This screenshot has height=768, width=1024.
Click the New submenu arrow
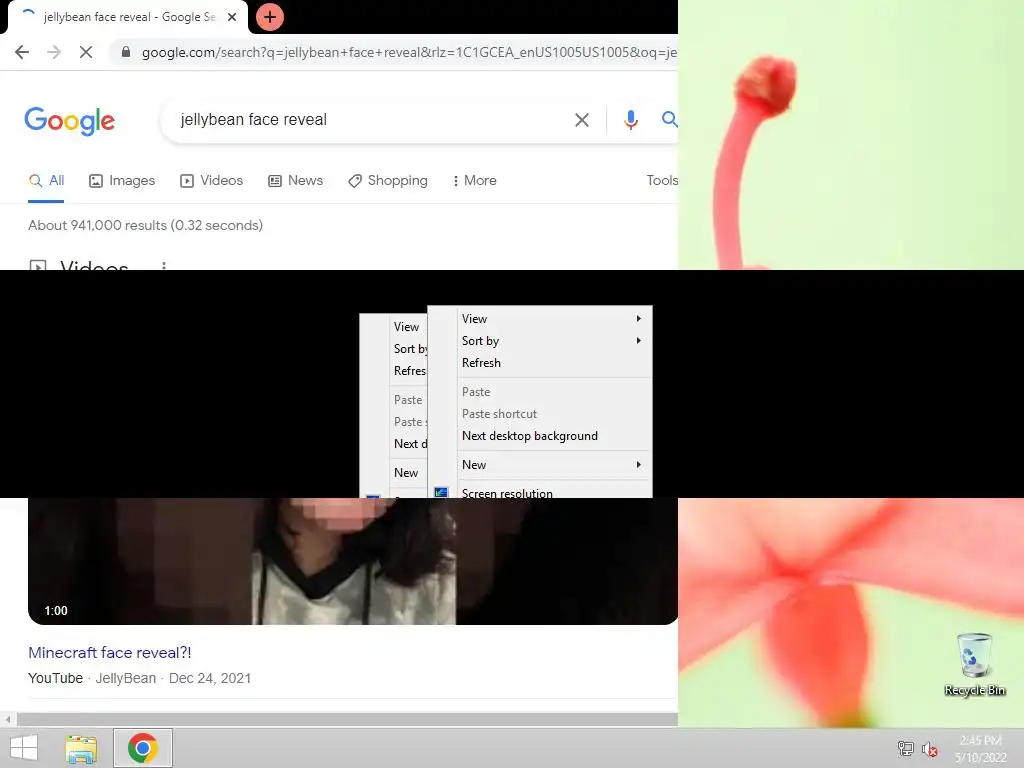pos(639,465)
